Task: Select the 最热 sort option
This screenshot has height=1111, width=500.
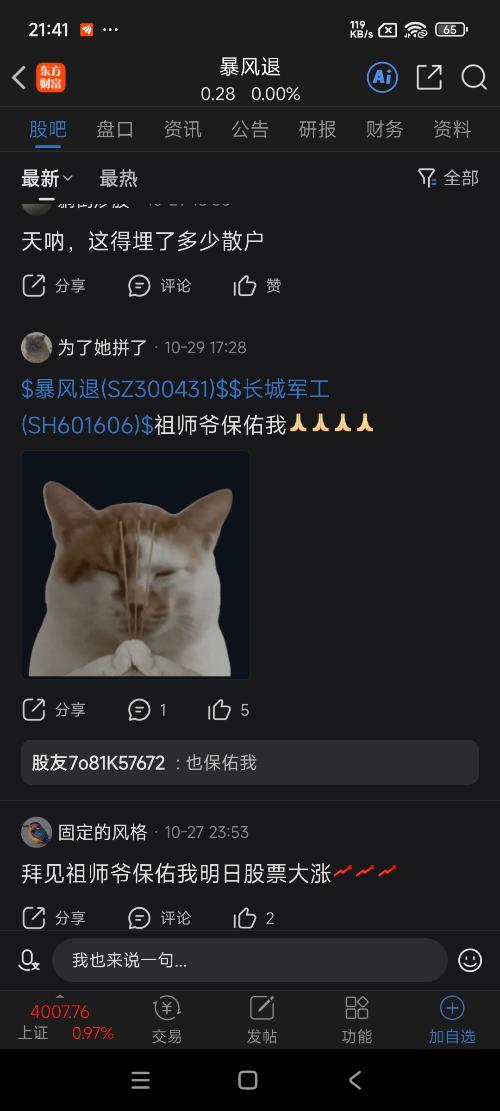Action: tap(118, 179)
